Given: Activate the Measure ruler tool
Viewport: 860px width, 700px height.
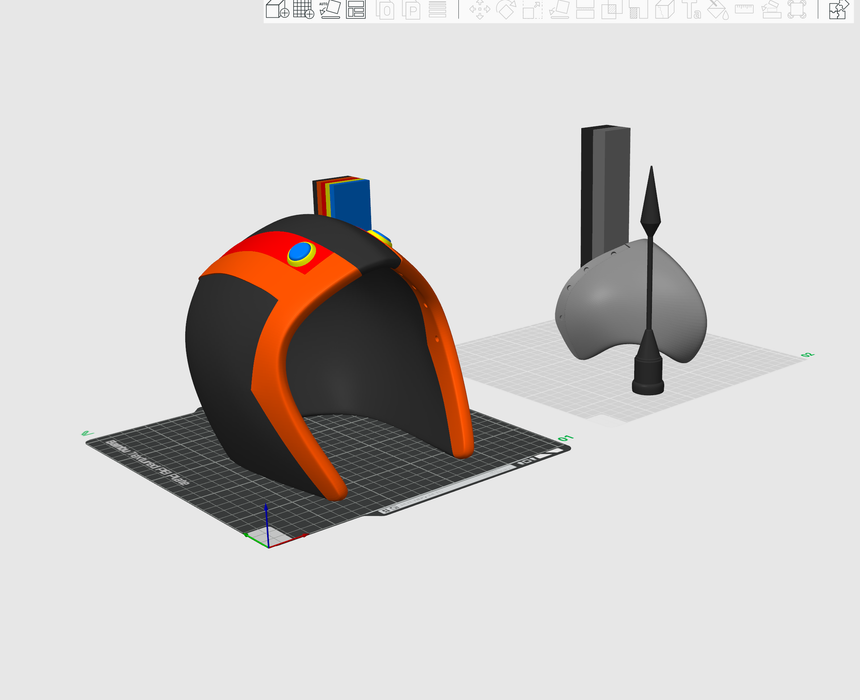Looking at the screenshot, I should (x=744, y=10).
